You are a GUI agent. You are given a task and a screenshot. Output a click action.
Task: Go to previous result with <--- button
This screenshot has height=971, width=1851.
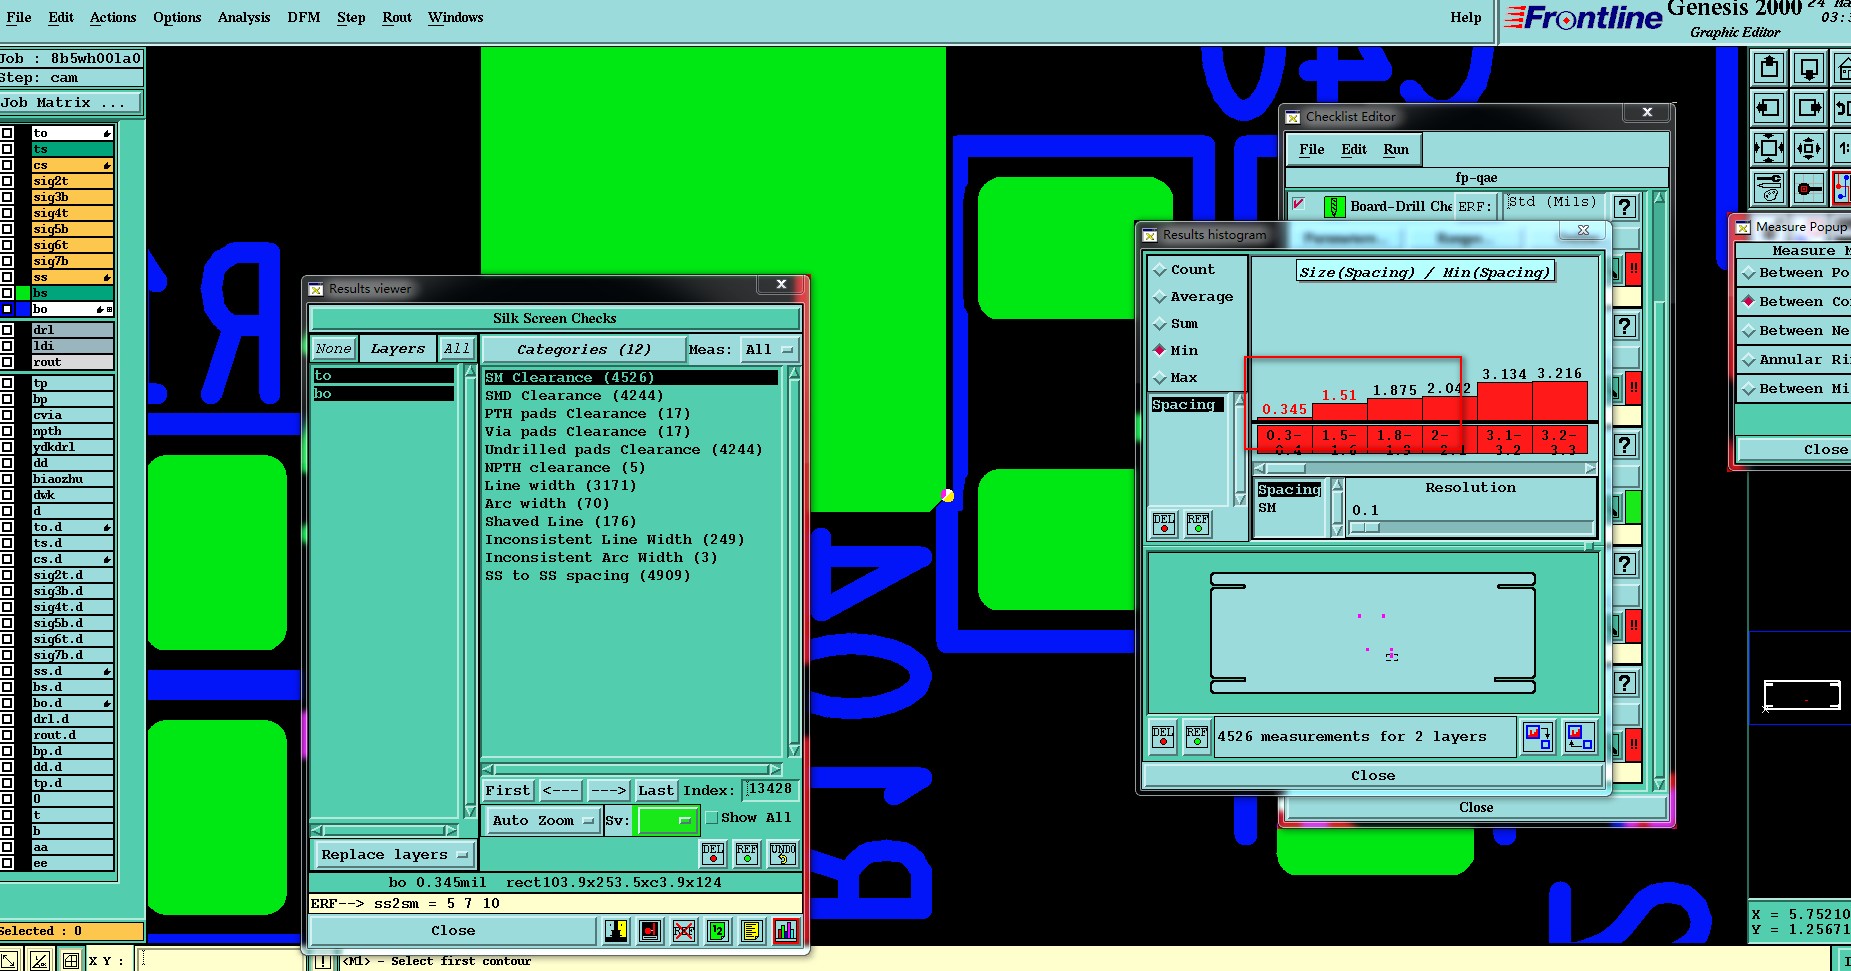pos(560,791)
